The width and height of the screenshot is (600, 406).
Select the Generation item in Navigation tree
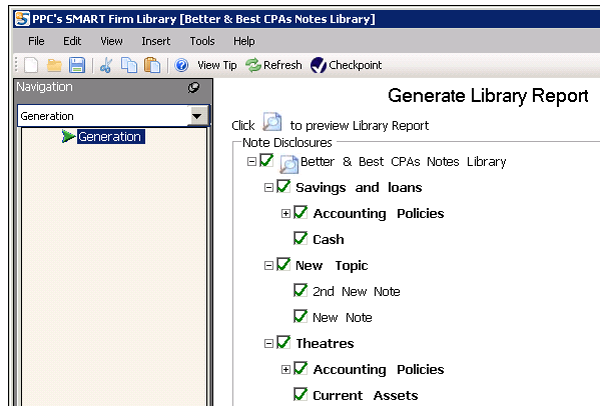tap(111, 137)
